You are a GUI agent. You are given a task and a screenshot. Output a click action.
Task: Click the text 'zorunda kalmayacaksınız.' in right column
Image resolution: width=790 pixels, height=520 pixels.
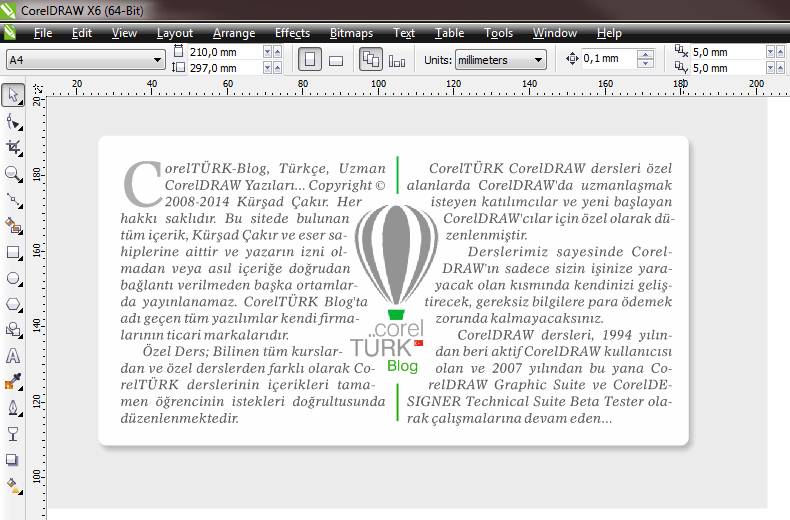click(519, 318)
